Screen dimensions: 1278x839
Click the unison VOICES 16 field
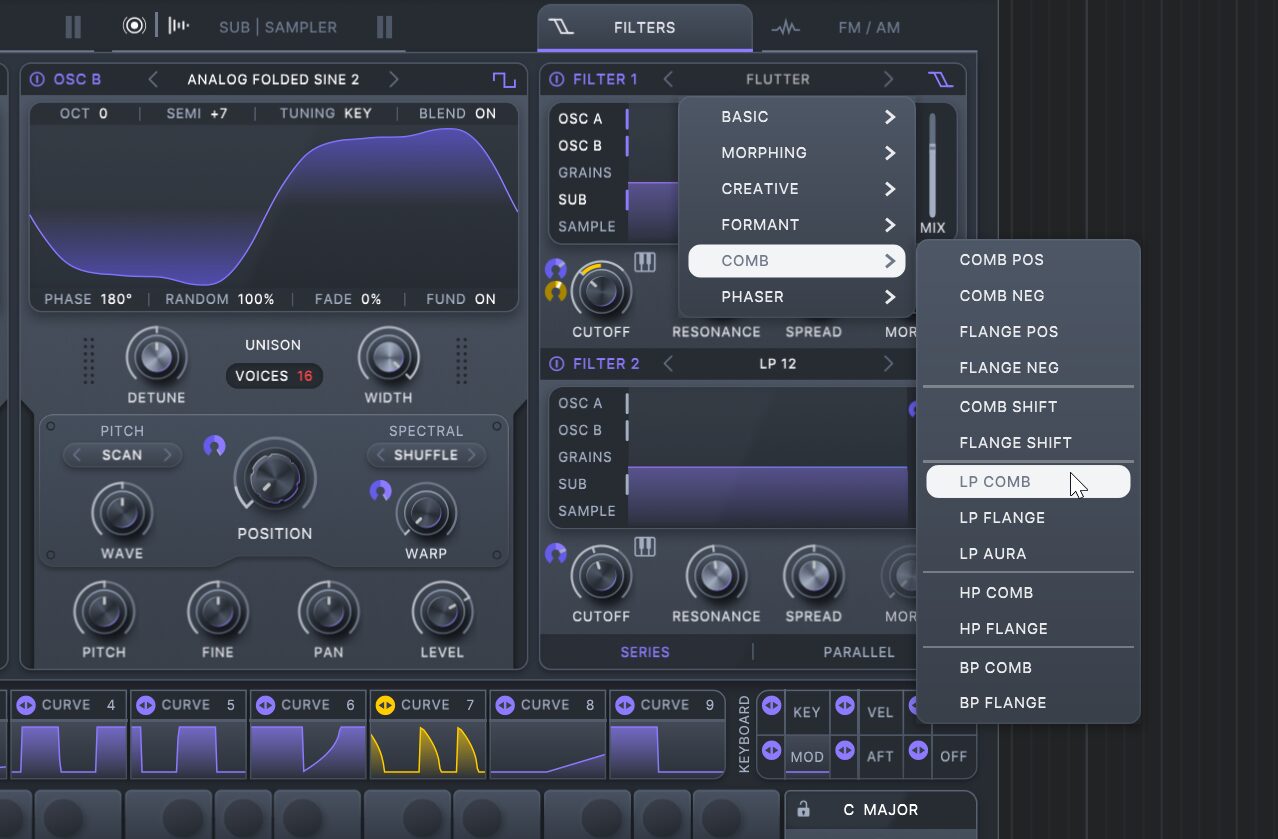click(274, 376)
